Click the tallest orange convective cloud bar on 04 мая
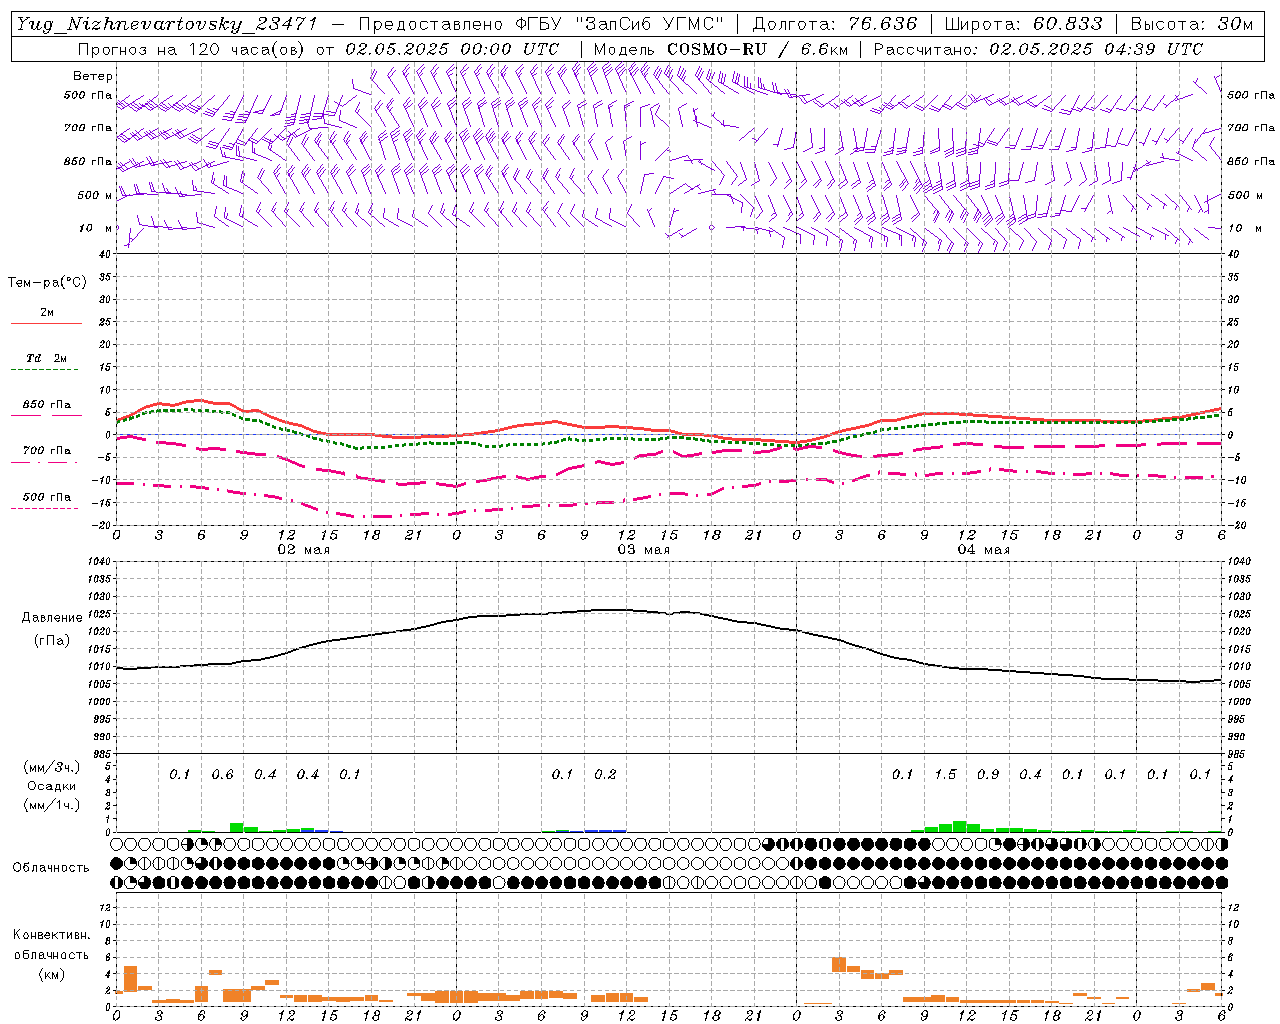Image resolution: width=1280 pixels, height=1024 pixels. [839, 965]
